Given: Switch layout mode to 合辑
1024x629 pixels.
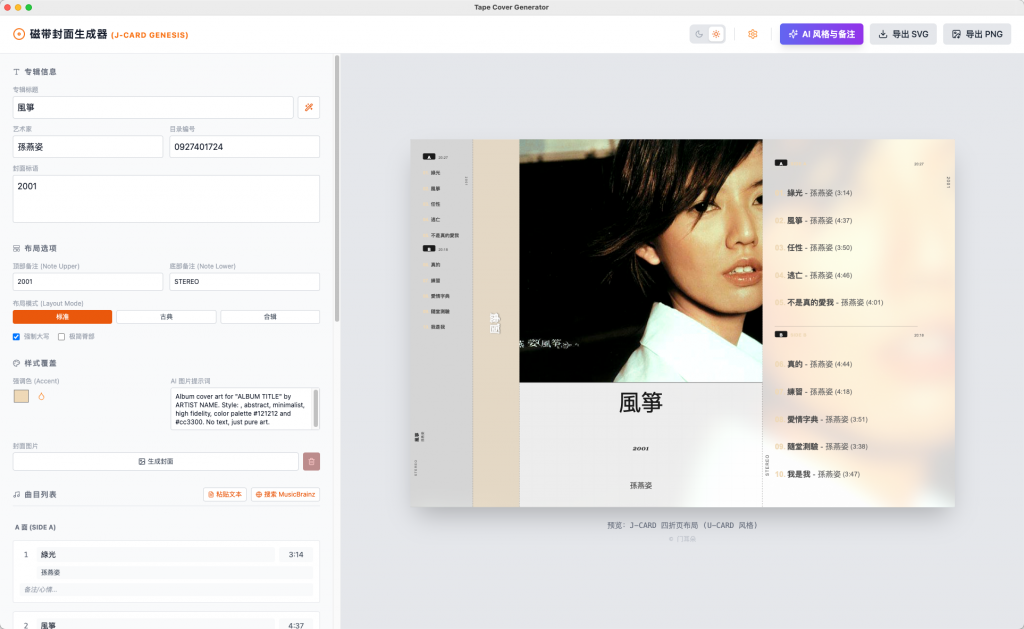Looking at the screenshot, I should point(270,317).
